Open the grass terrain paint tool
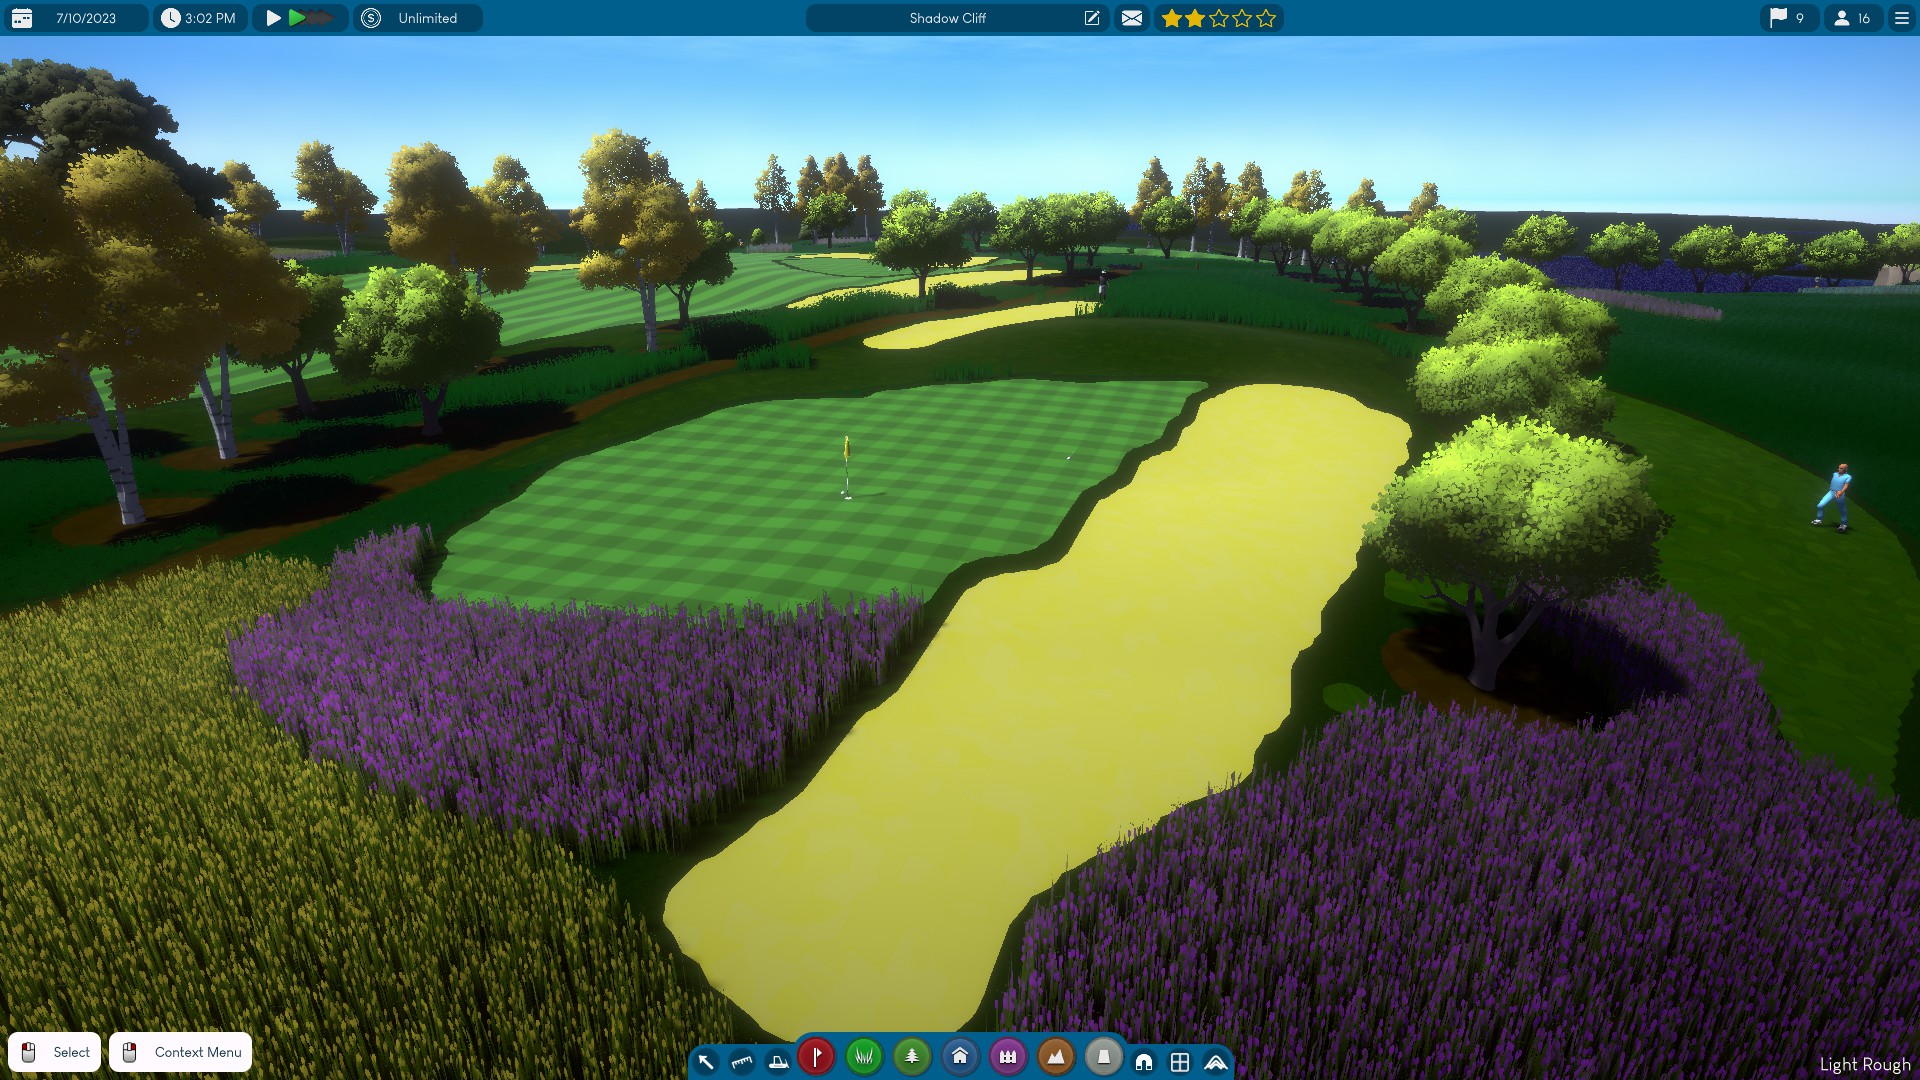 [864, 1056]
